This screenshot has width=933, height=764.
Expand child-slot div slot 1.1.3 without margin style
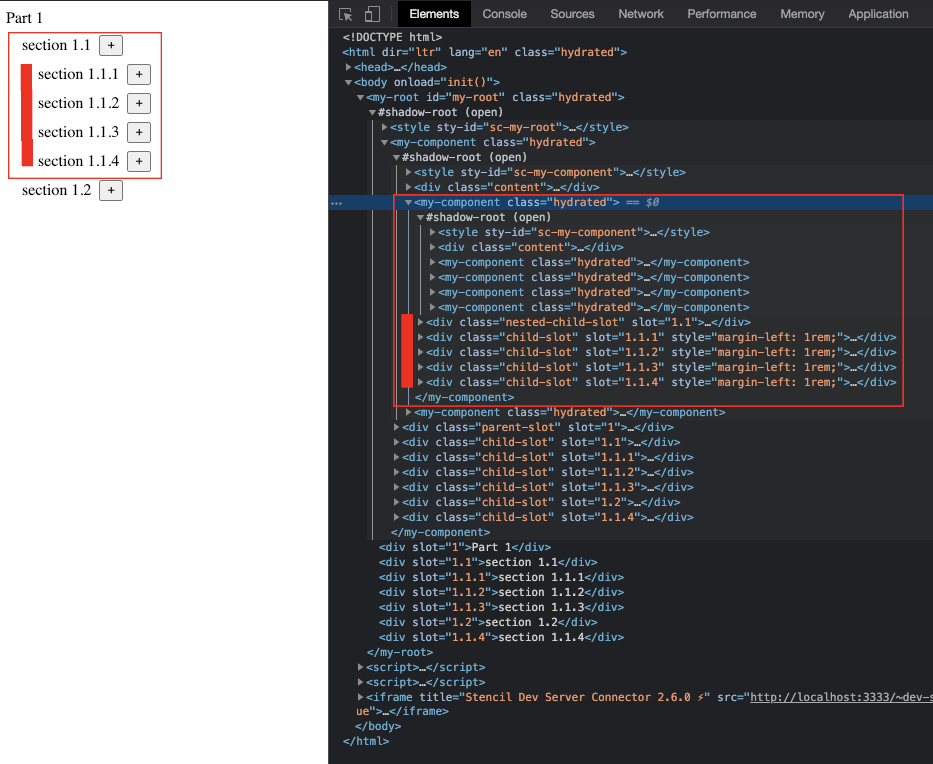(x=396, y=487)
